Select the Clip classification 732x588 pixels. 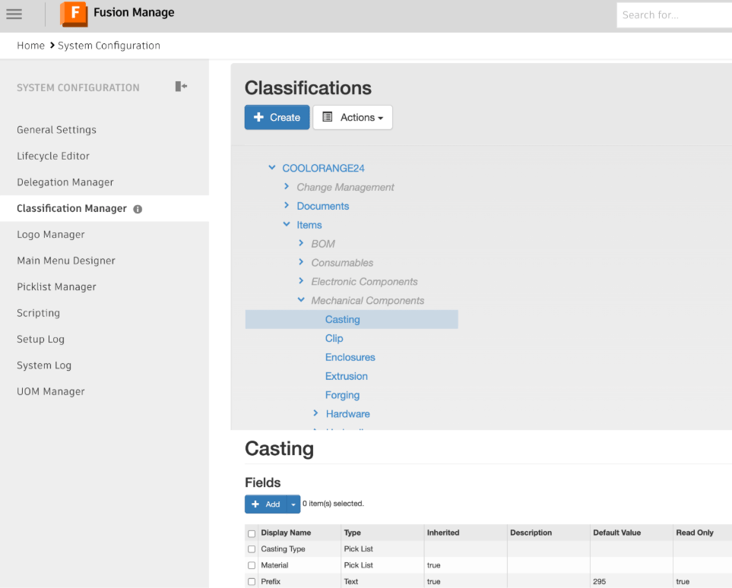[x=334, y=338]
